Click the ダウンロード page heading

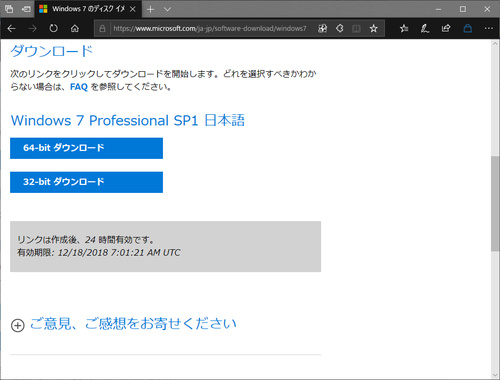[51, 51]
